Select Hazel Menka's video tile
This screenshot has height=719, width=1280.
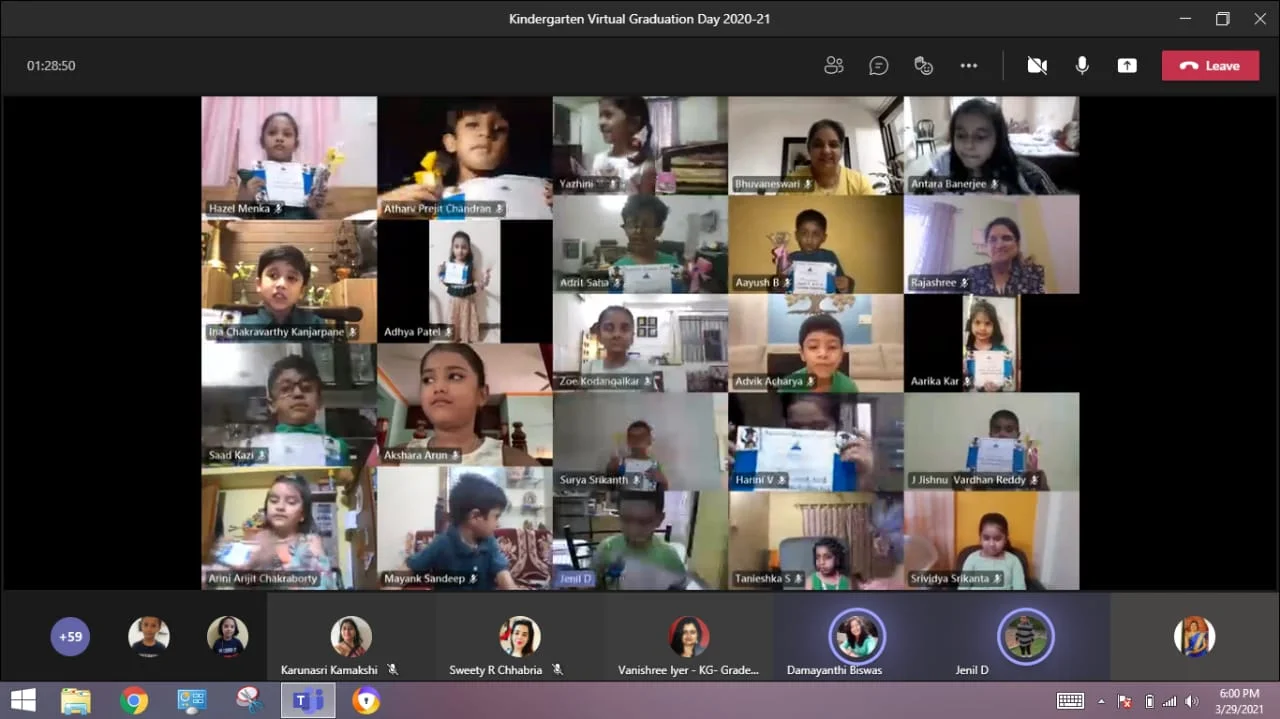click(x=289, y=157)
